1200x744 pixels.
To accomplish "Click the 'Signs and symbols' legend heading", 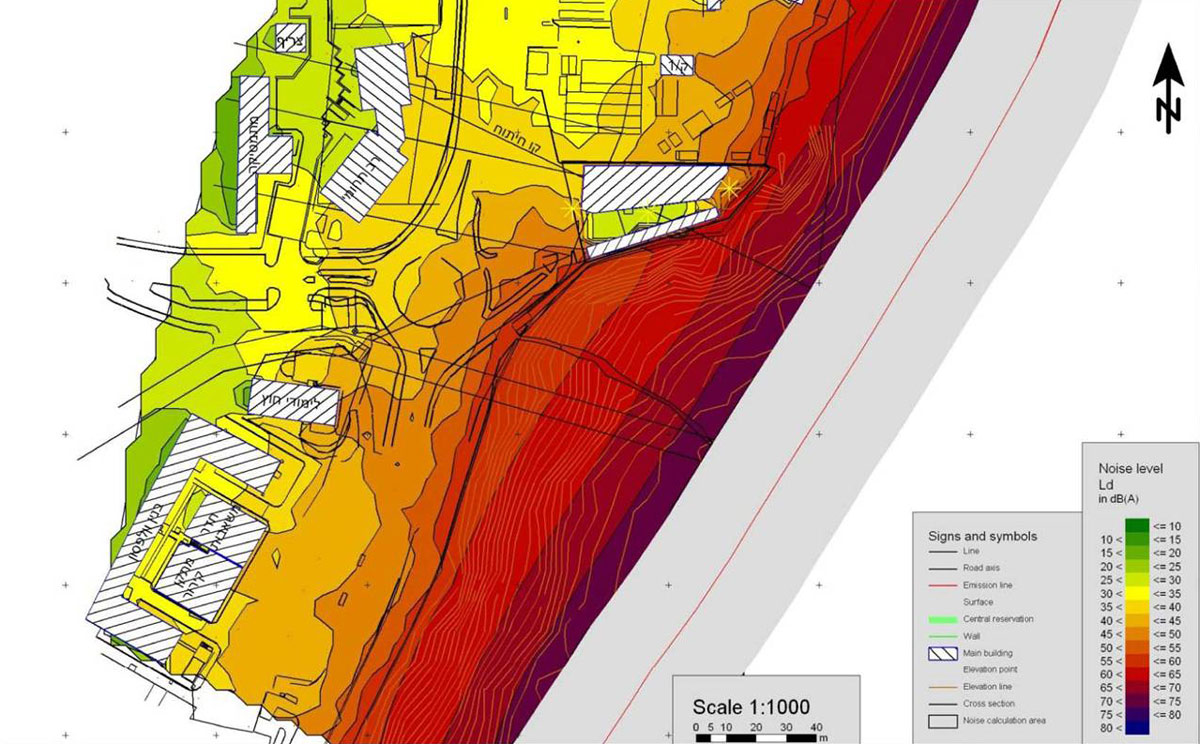I will pyautogui.click(x=983, y=536).
